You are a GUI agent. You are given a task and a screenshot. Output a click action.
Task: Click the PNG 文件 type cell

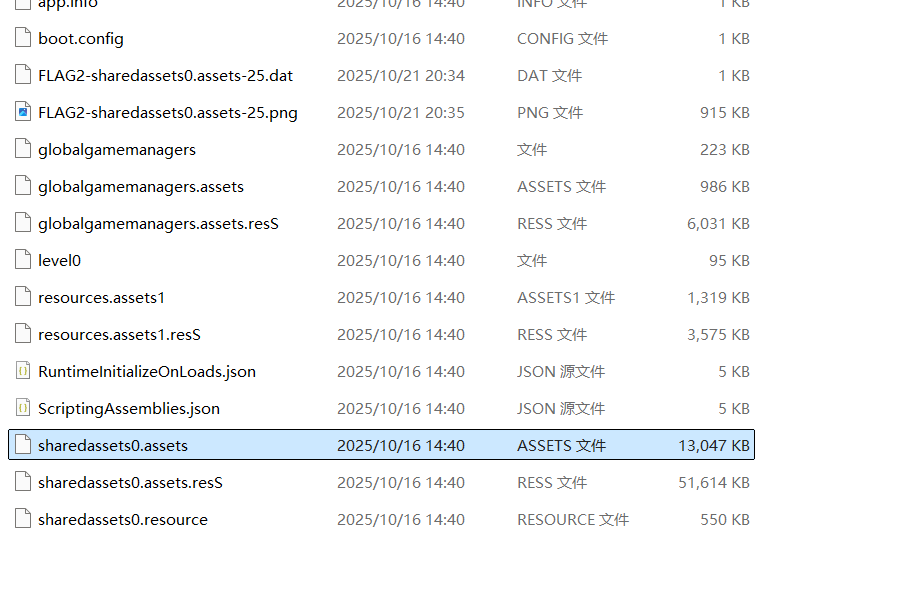pyautogui.click(x=550, y=113)
